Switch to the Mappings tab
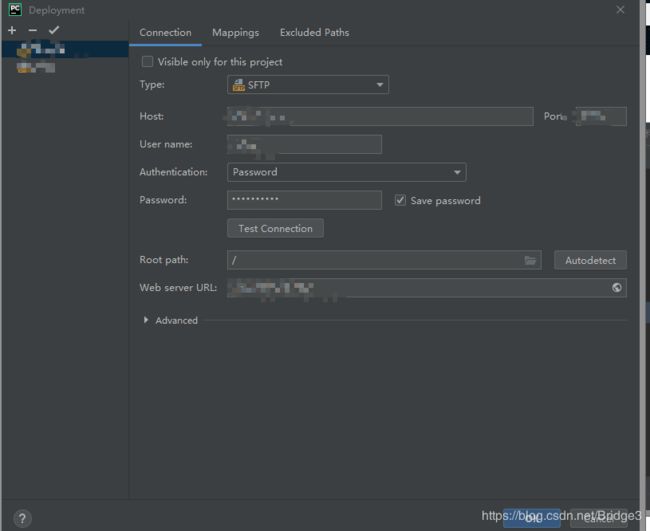The width and height of the screenshot is (650, 531). coord(235,32)
